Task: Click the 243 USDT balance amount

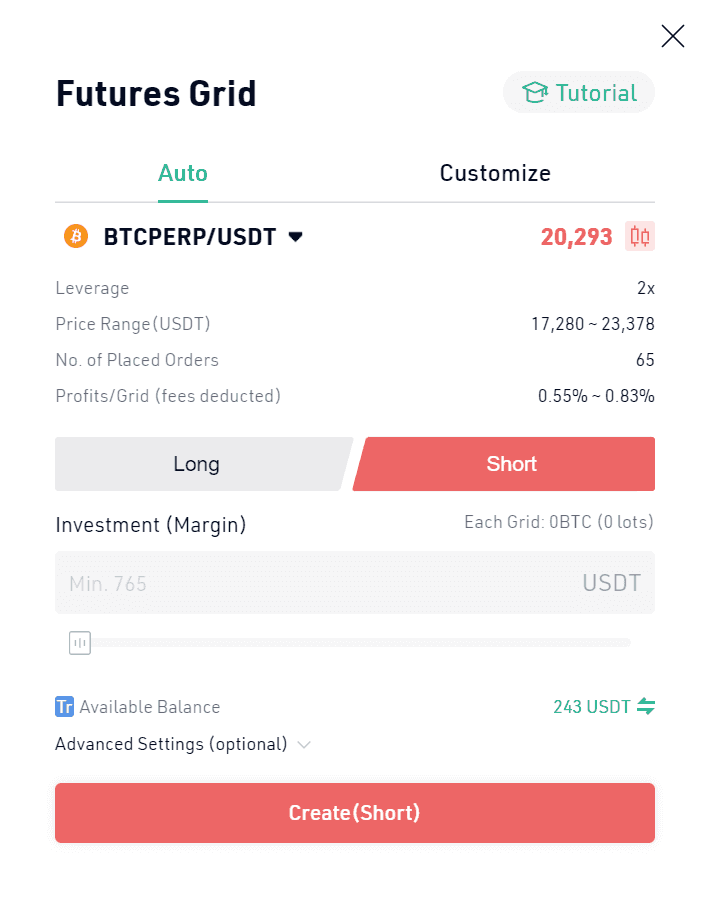Action: pos(591,707)
